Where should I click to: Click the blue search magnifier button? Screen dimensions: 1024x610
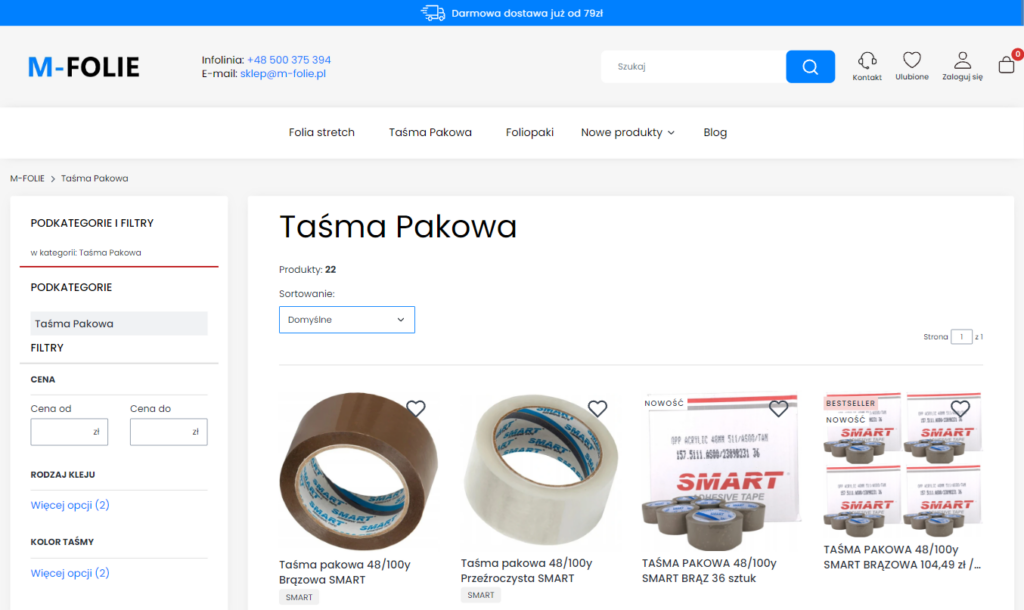click(x=810, y=67)
